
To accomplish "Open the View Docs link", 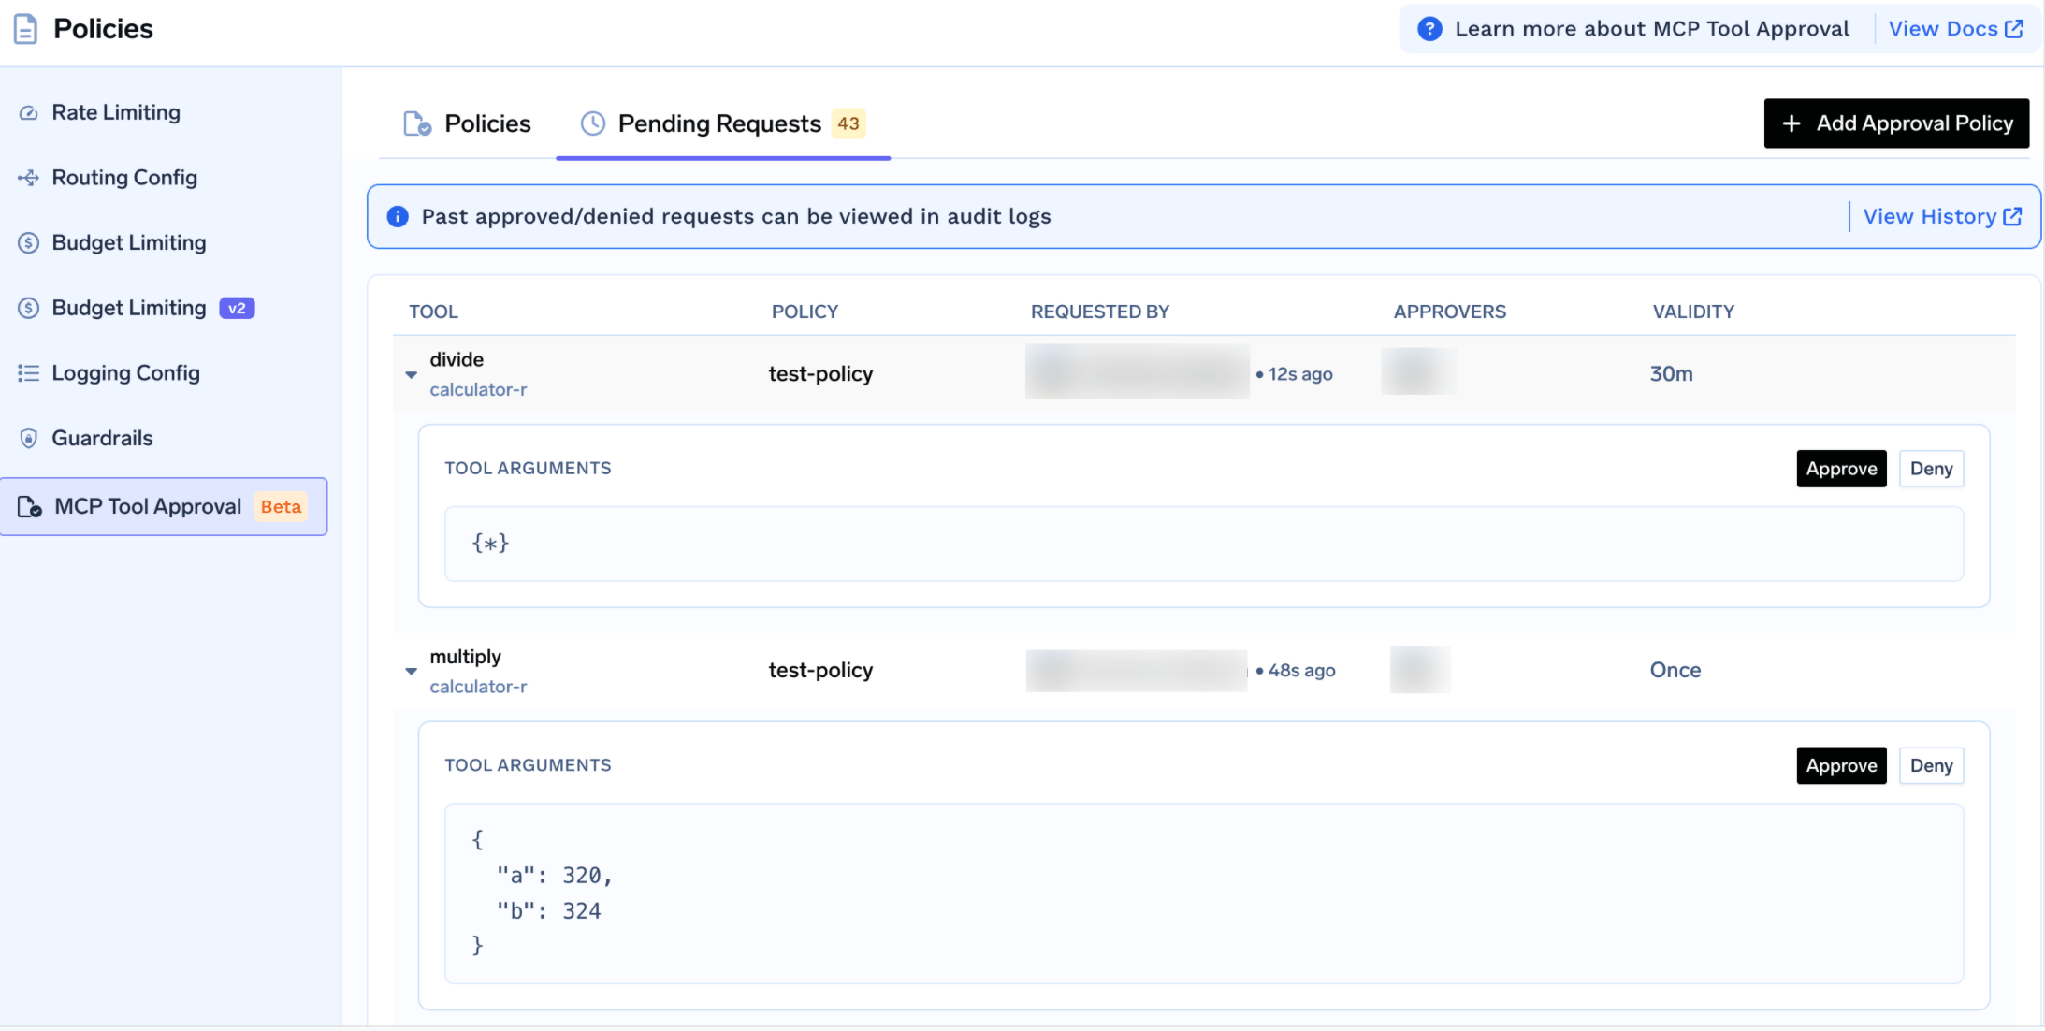I will [x=1955, y=29].
